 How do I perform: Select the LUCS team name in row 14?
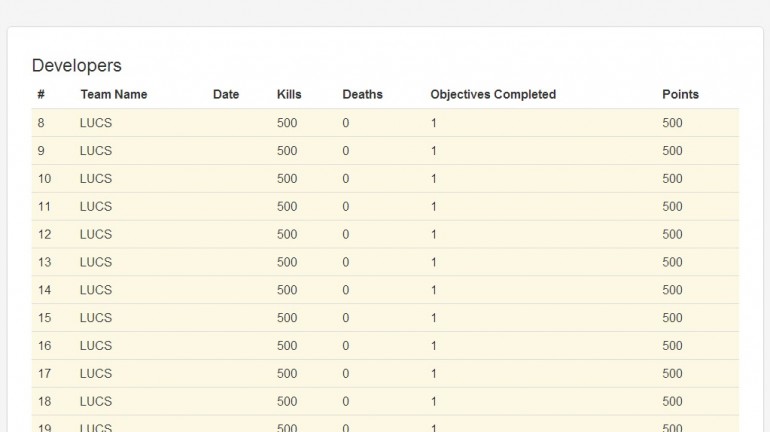tap(96, 290)
